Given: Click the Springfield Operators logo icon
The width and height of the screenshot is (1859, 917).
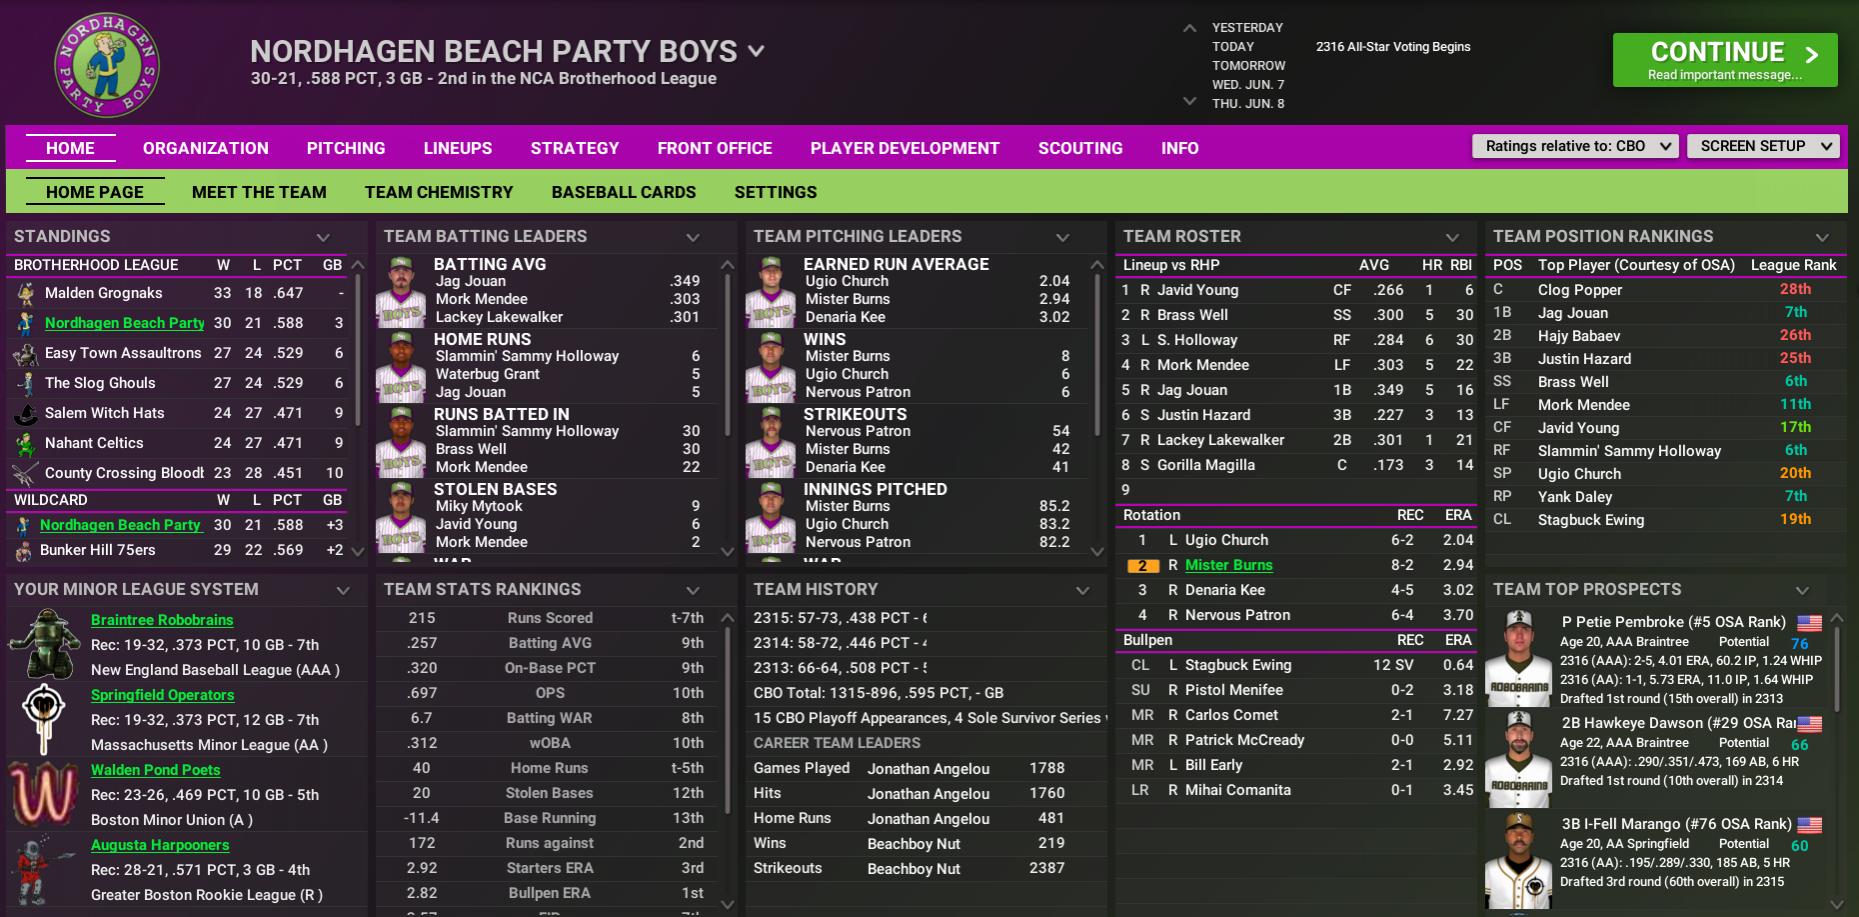Looking at the screenshot, I should (43, 718).
